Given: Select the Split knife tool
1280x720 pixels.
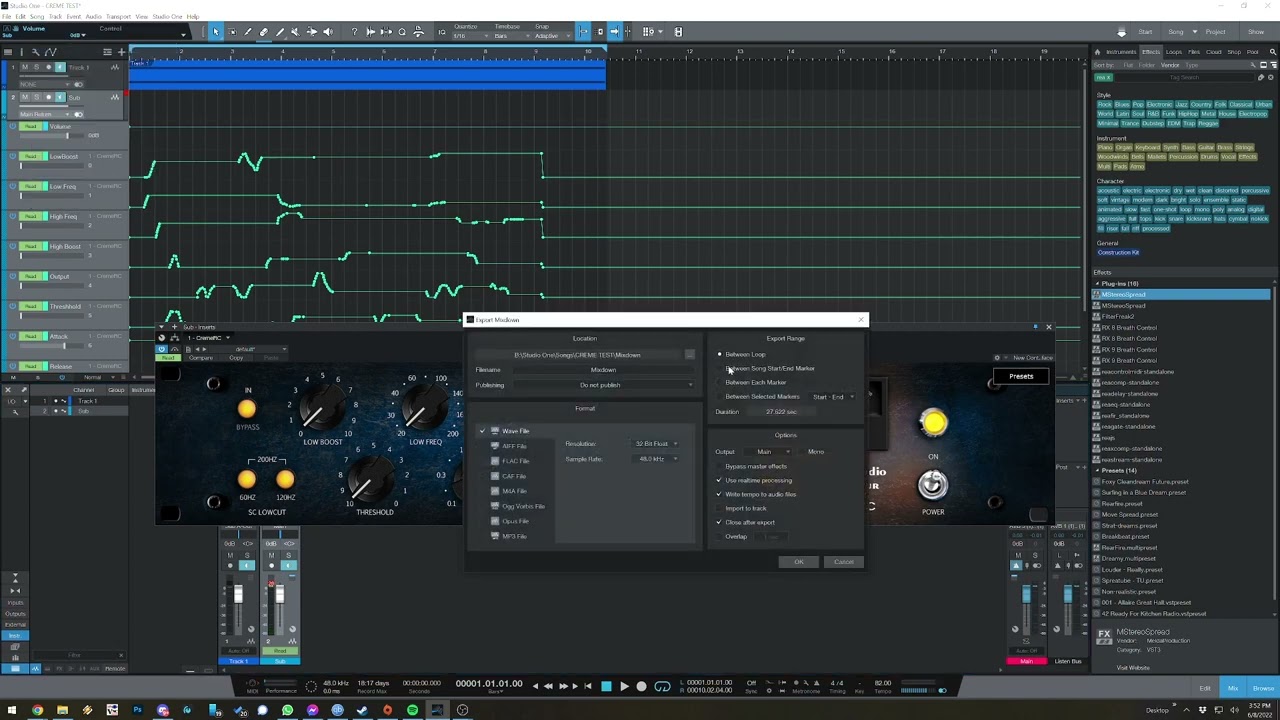Looking at the screenshot, I should [x=248, y=32].
